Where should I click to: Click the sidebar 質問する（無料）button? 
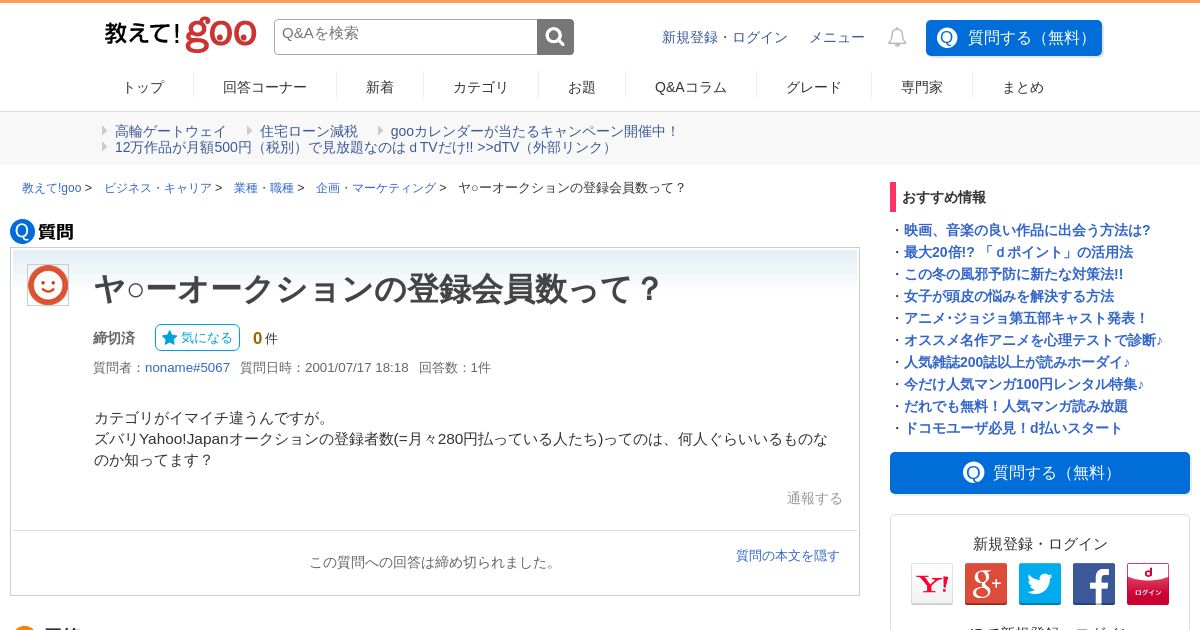[x=1040, y=473]
